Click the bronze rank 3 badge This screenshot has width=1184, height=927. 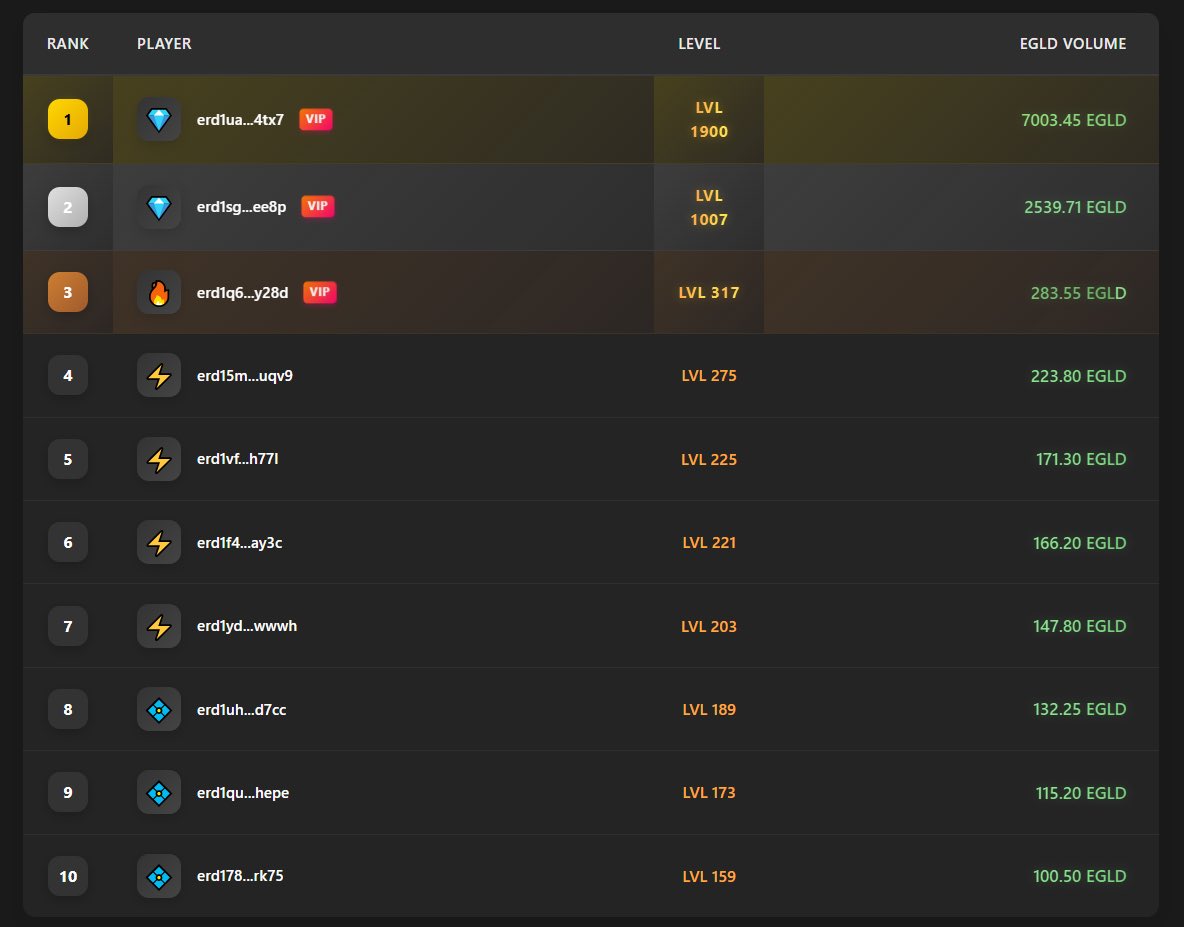pyautogui.click(x=68, y=292)
